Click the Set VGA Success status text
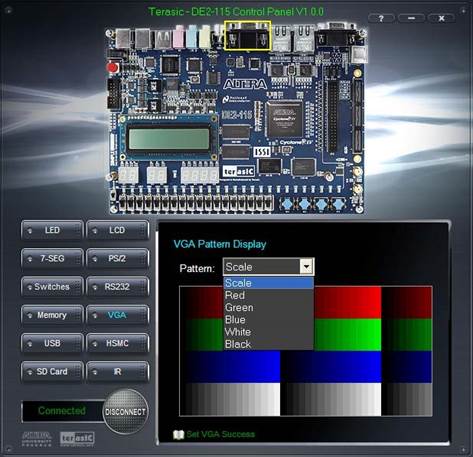This screenshot has height=457, width=473. [x=220, y=434]
